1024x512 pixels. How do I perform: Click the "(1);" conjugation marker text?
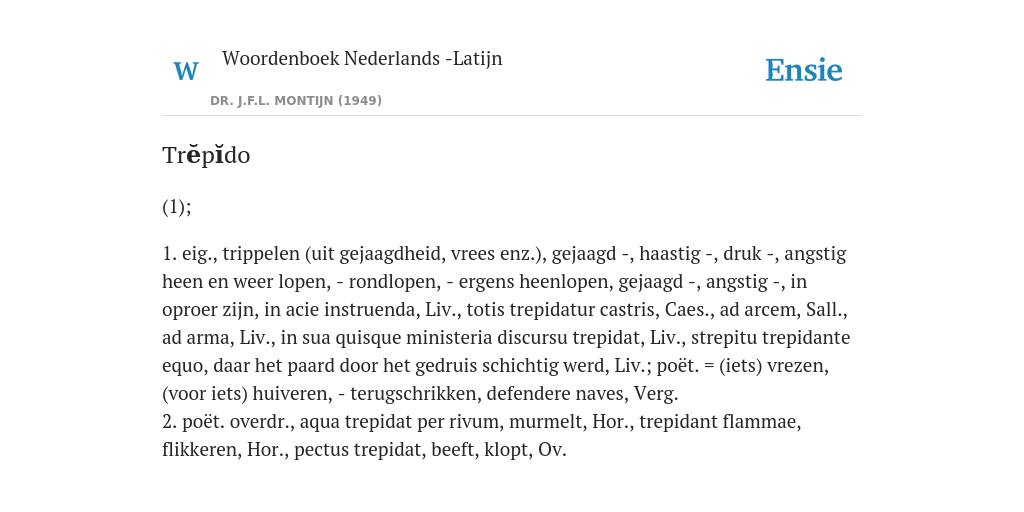click(x=177, y=207)
